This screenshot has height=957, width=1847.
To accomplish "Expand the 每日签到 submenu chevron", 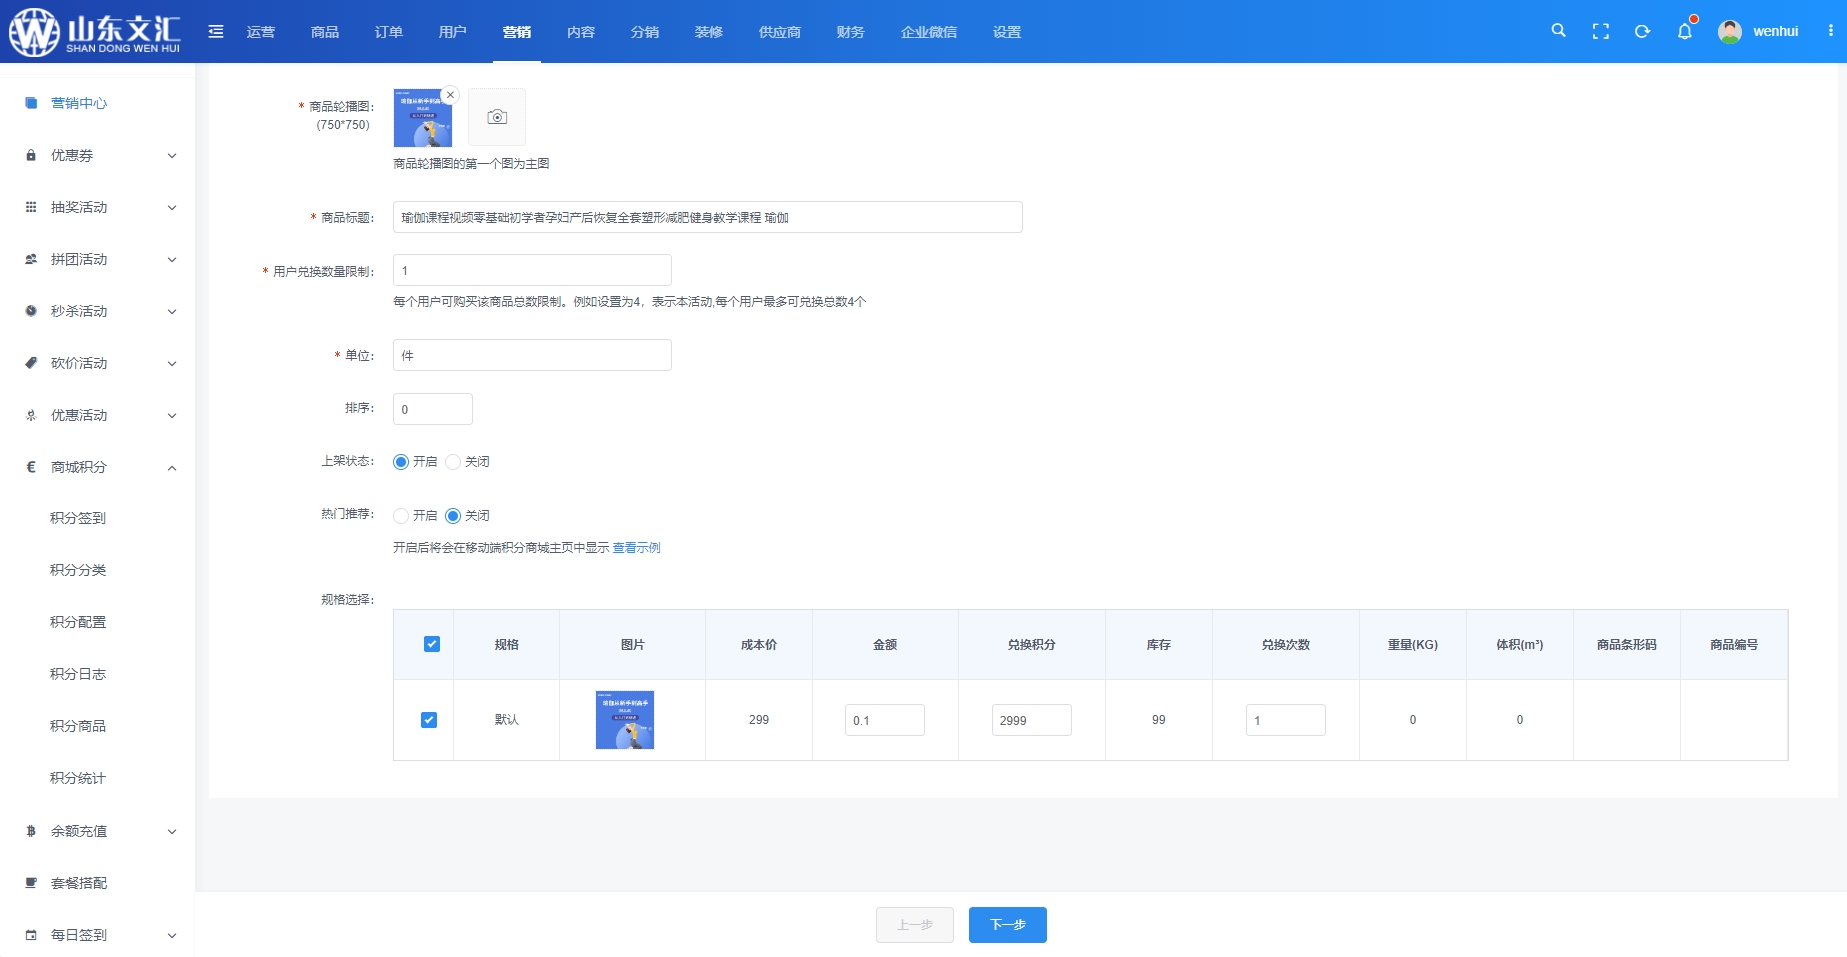I will point(172,936).
